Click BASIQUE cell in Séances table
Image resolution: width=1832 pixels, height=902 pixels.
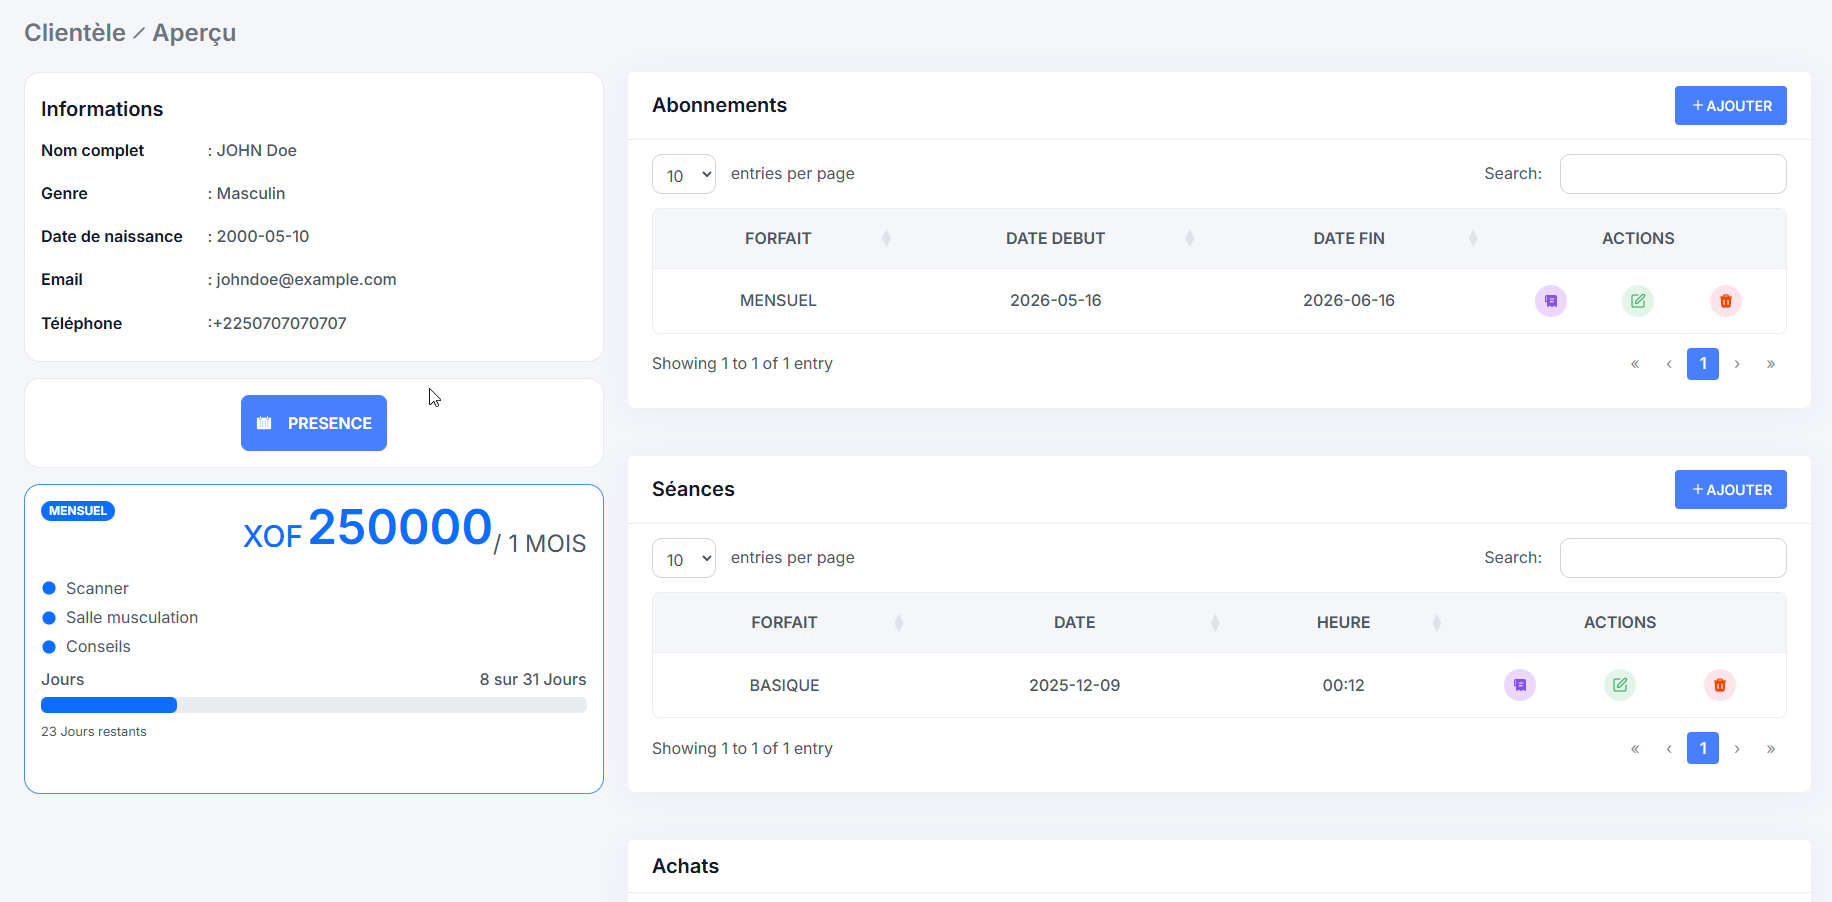784,685
